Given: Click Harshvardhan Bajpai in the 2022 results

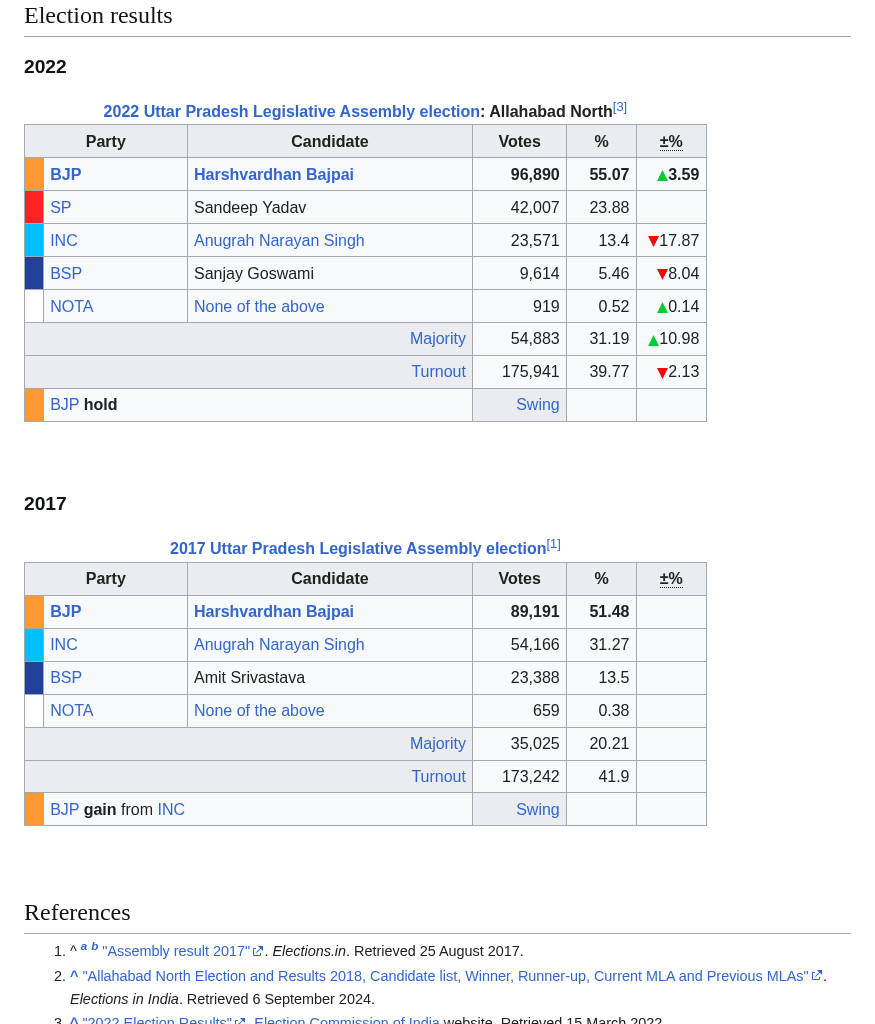Looking at the screenshot, I should tap(273, 175).
